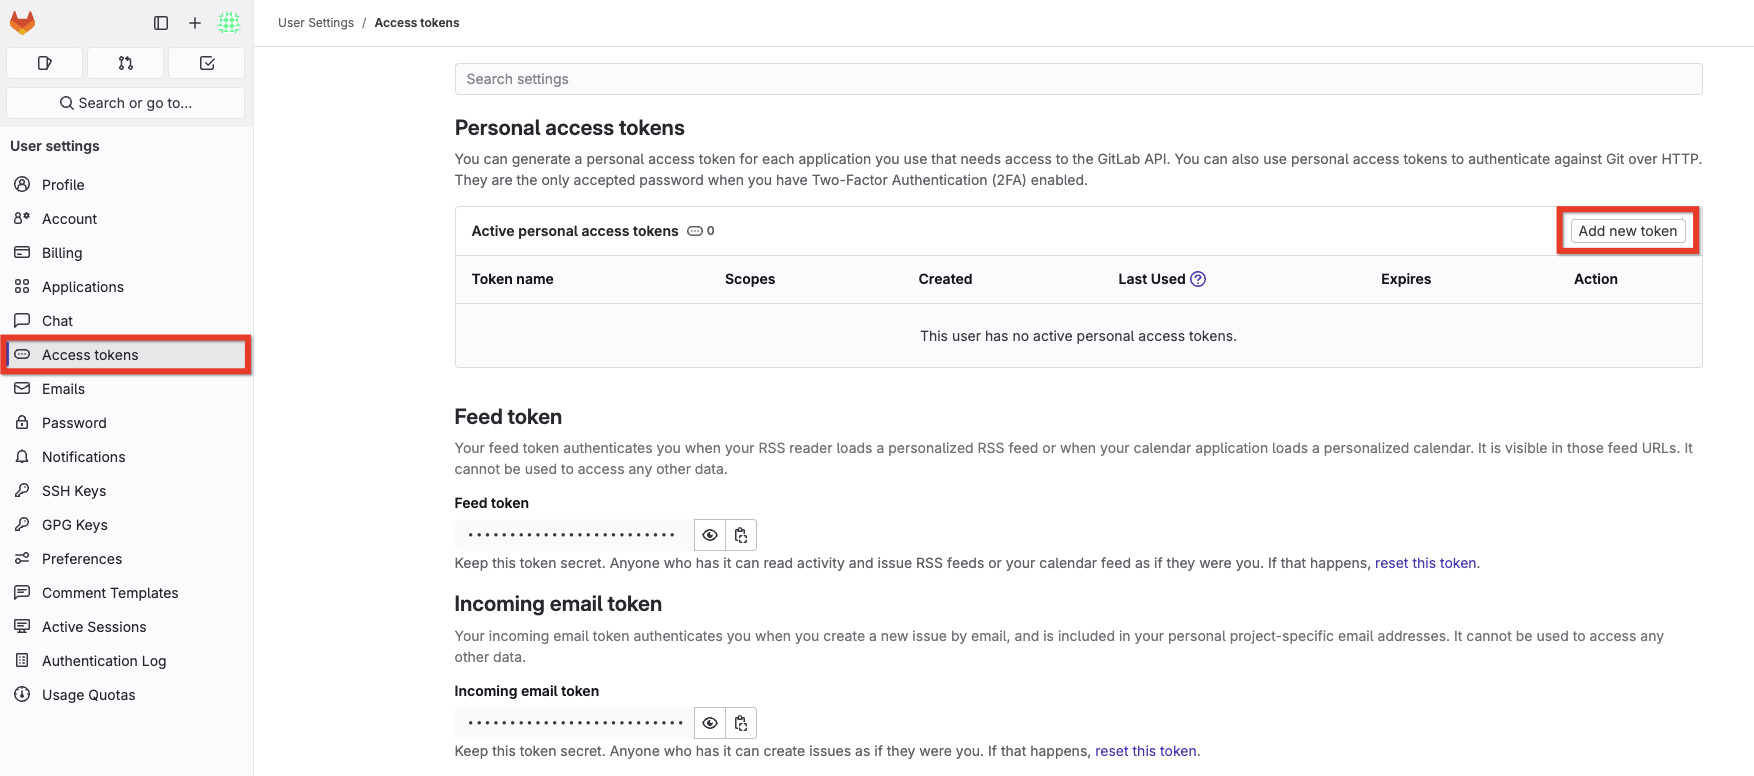Click the Last Used help icon
This screenshot has width=1754, height=776.
1198,279
